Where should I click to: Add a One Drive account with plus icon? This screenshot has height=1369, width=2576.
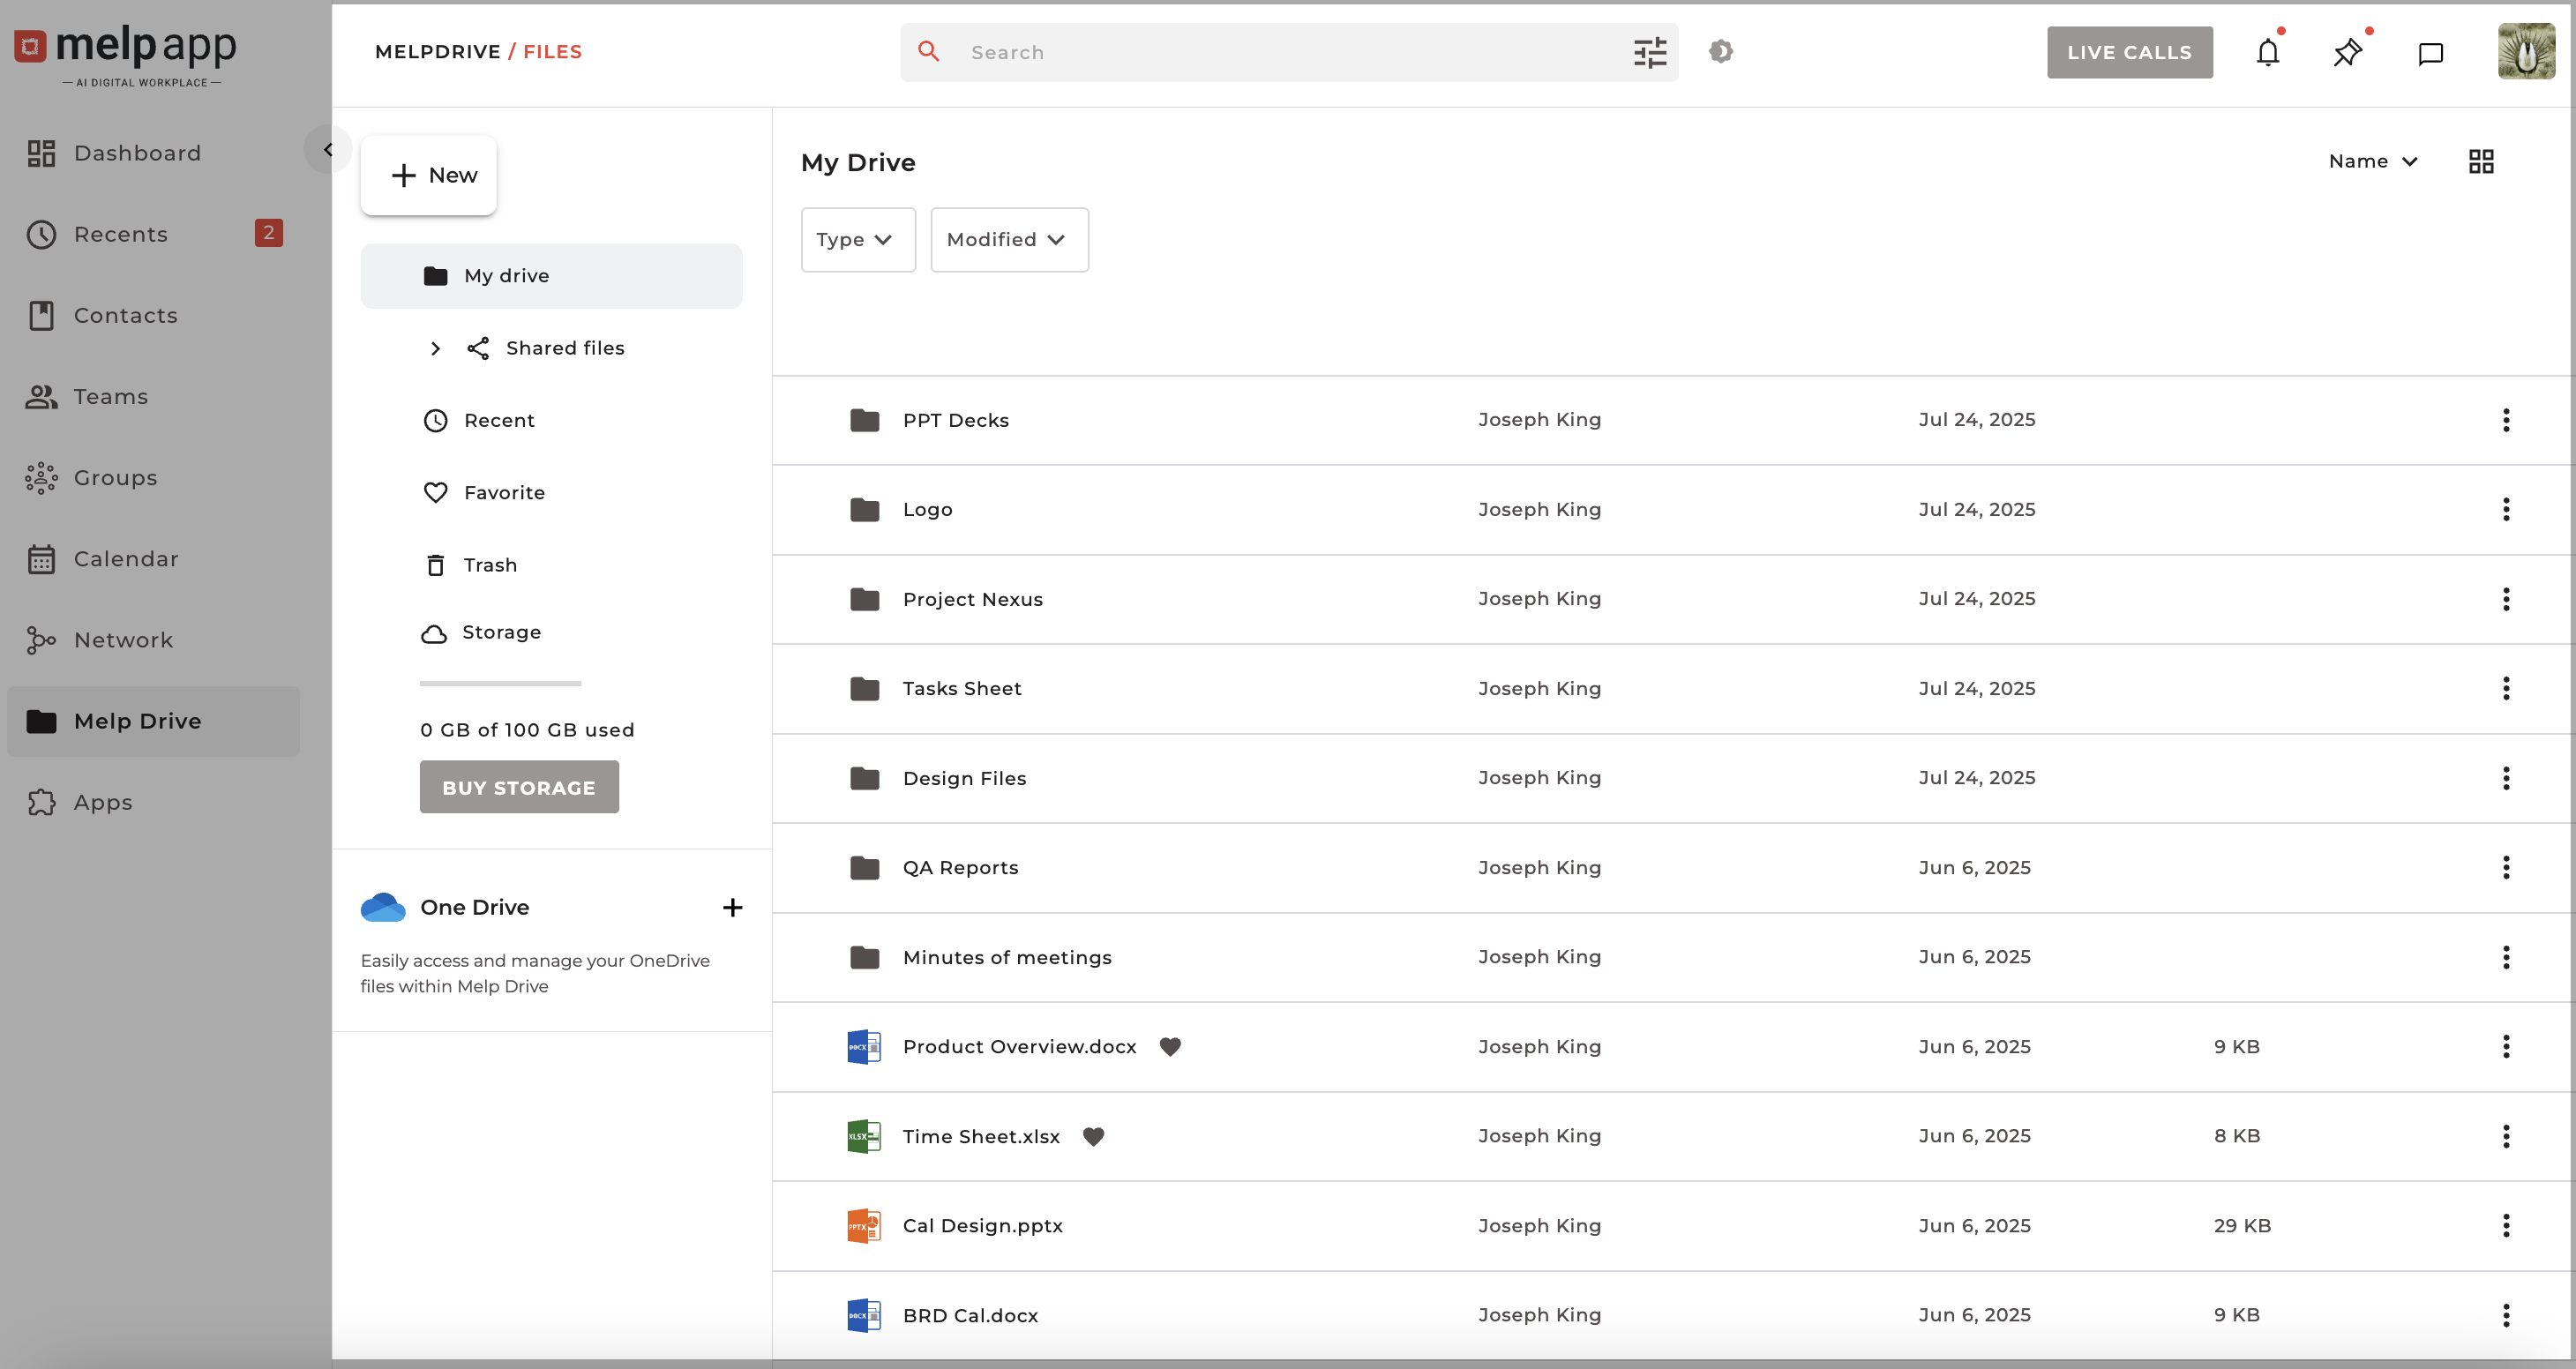[x=732, y=907]
